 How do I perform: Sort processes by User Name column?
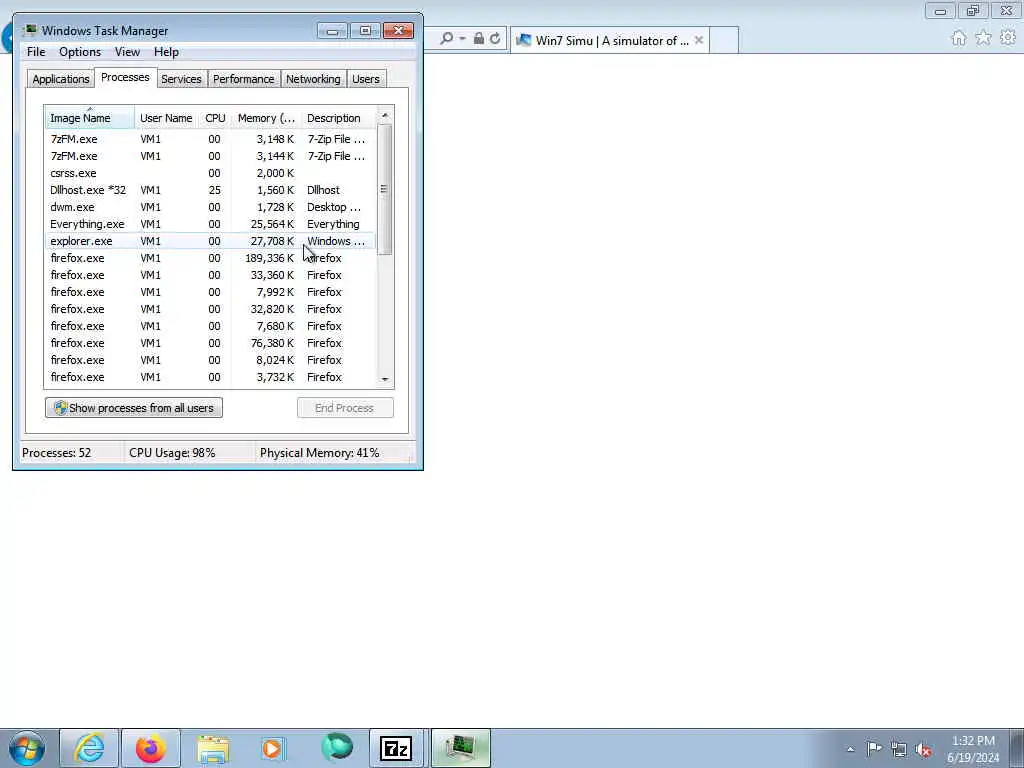click(166, 118)
